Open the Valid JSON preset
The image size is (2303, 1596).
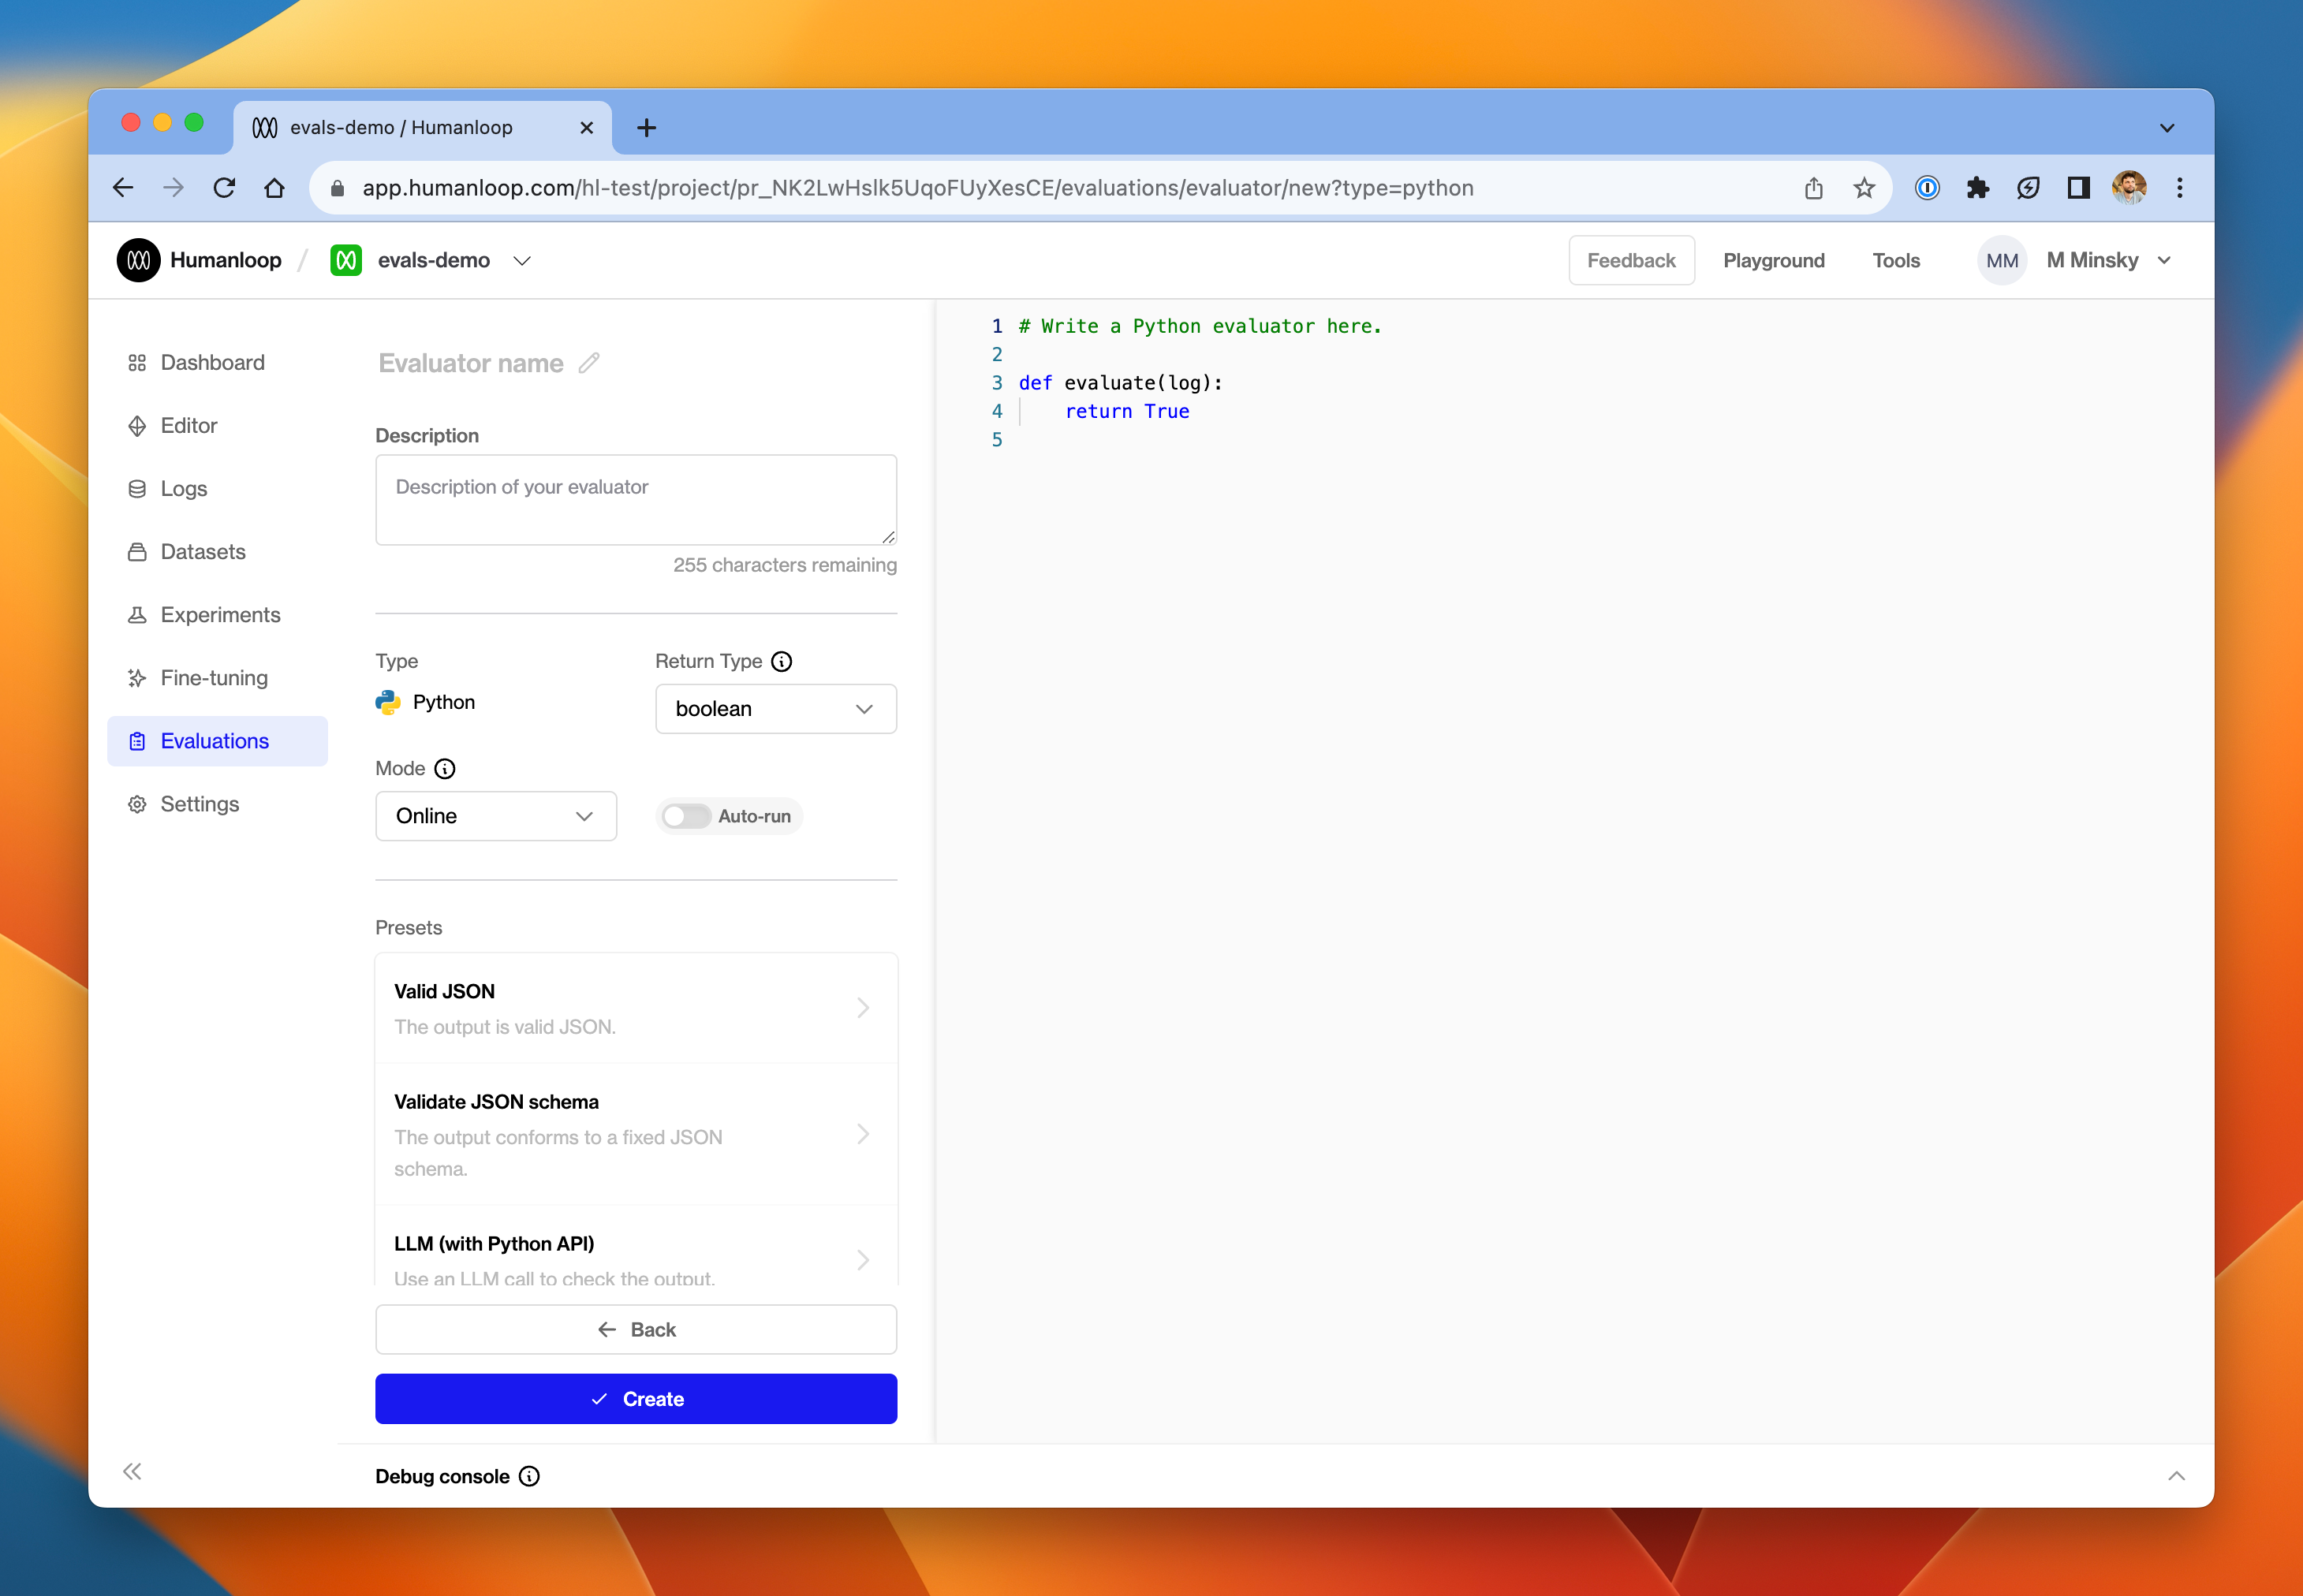tap(636, 1008)
